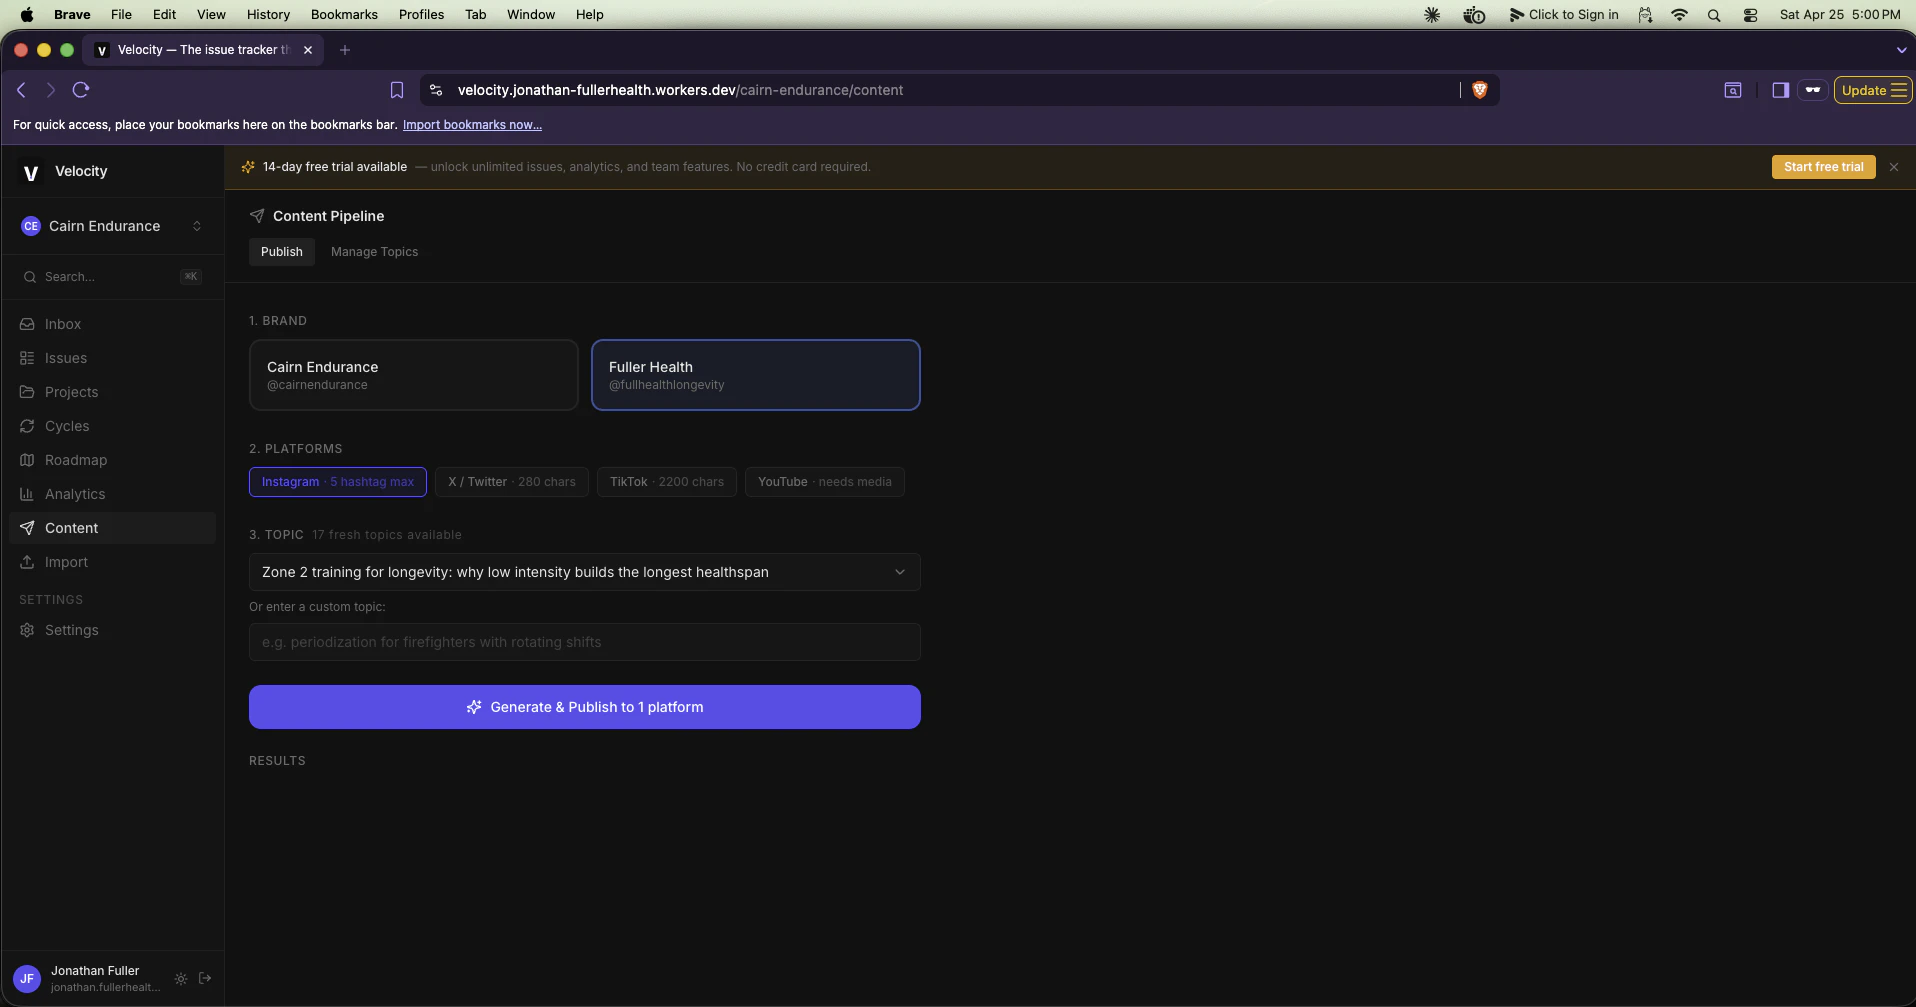
Task: Go back in browser history
Action: pyautogui.click(x=21, y=90)
